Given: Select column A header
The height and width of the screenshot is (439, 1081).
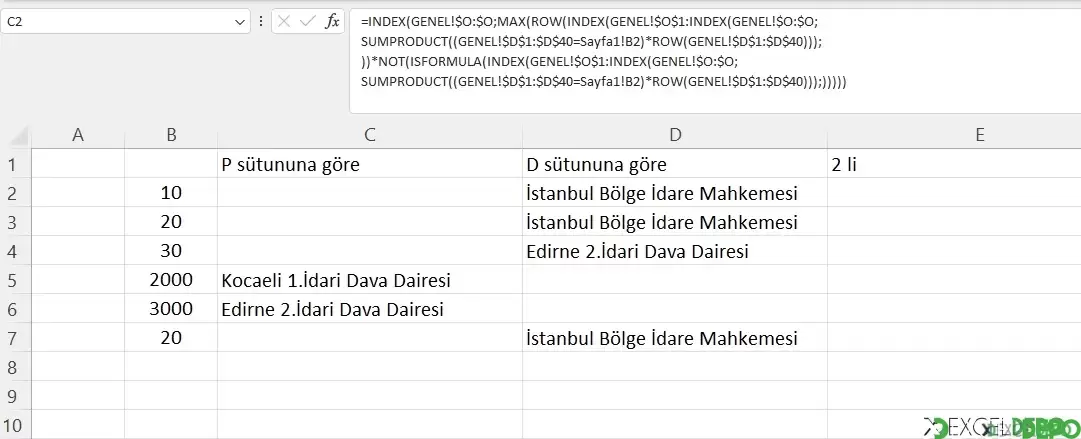Looking at the screenshot, I should pos(78,135).
